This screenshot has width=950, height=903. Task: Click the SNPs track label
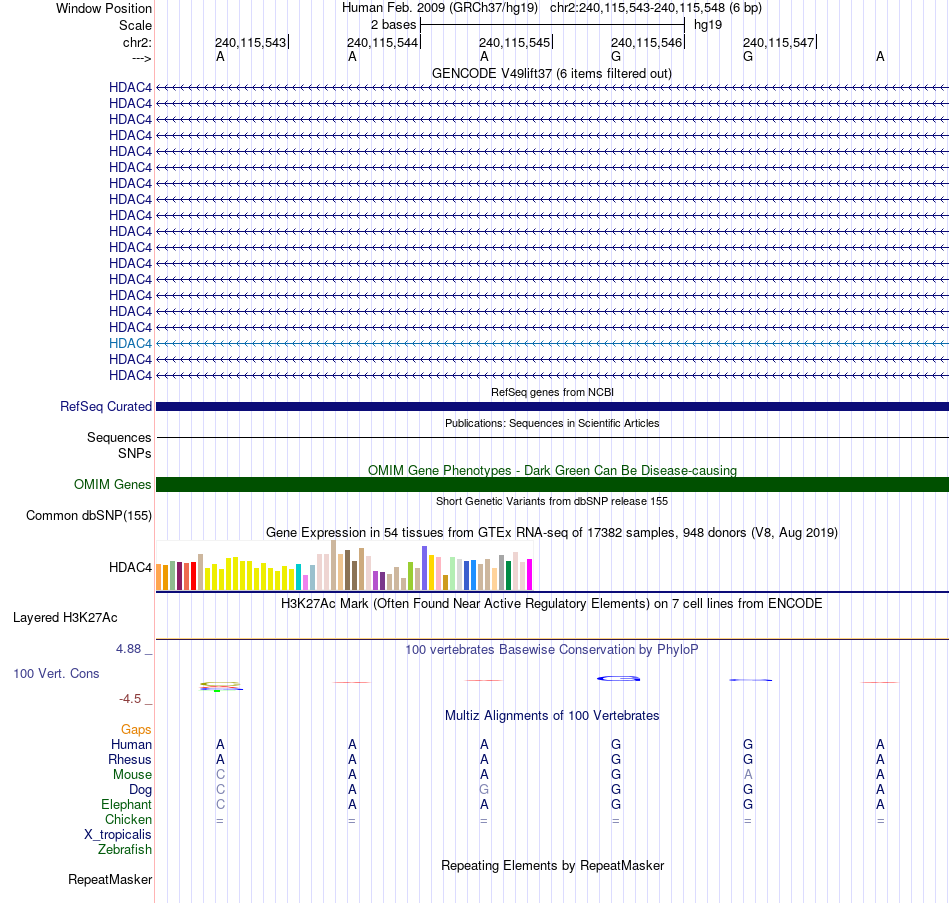pos(135,453)
